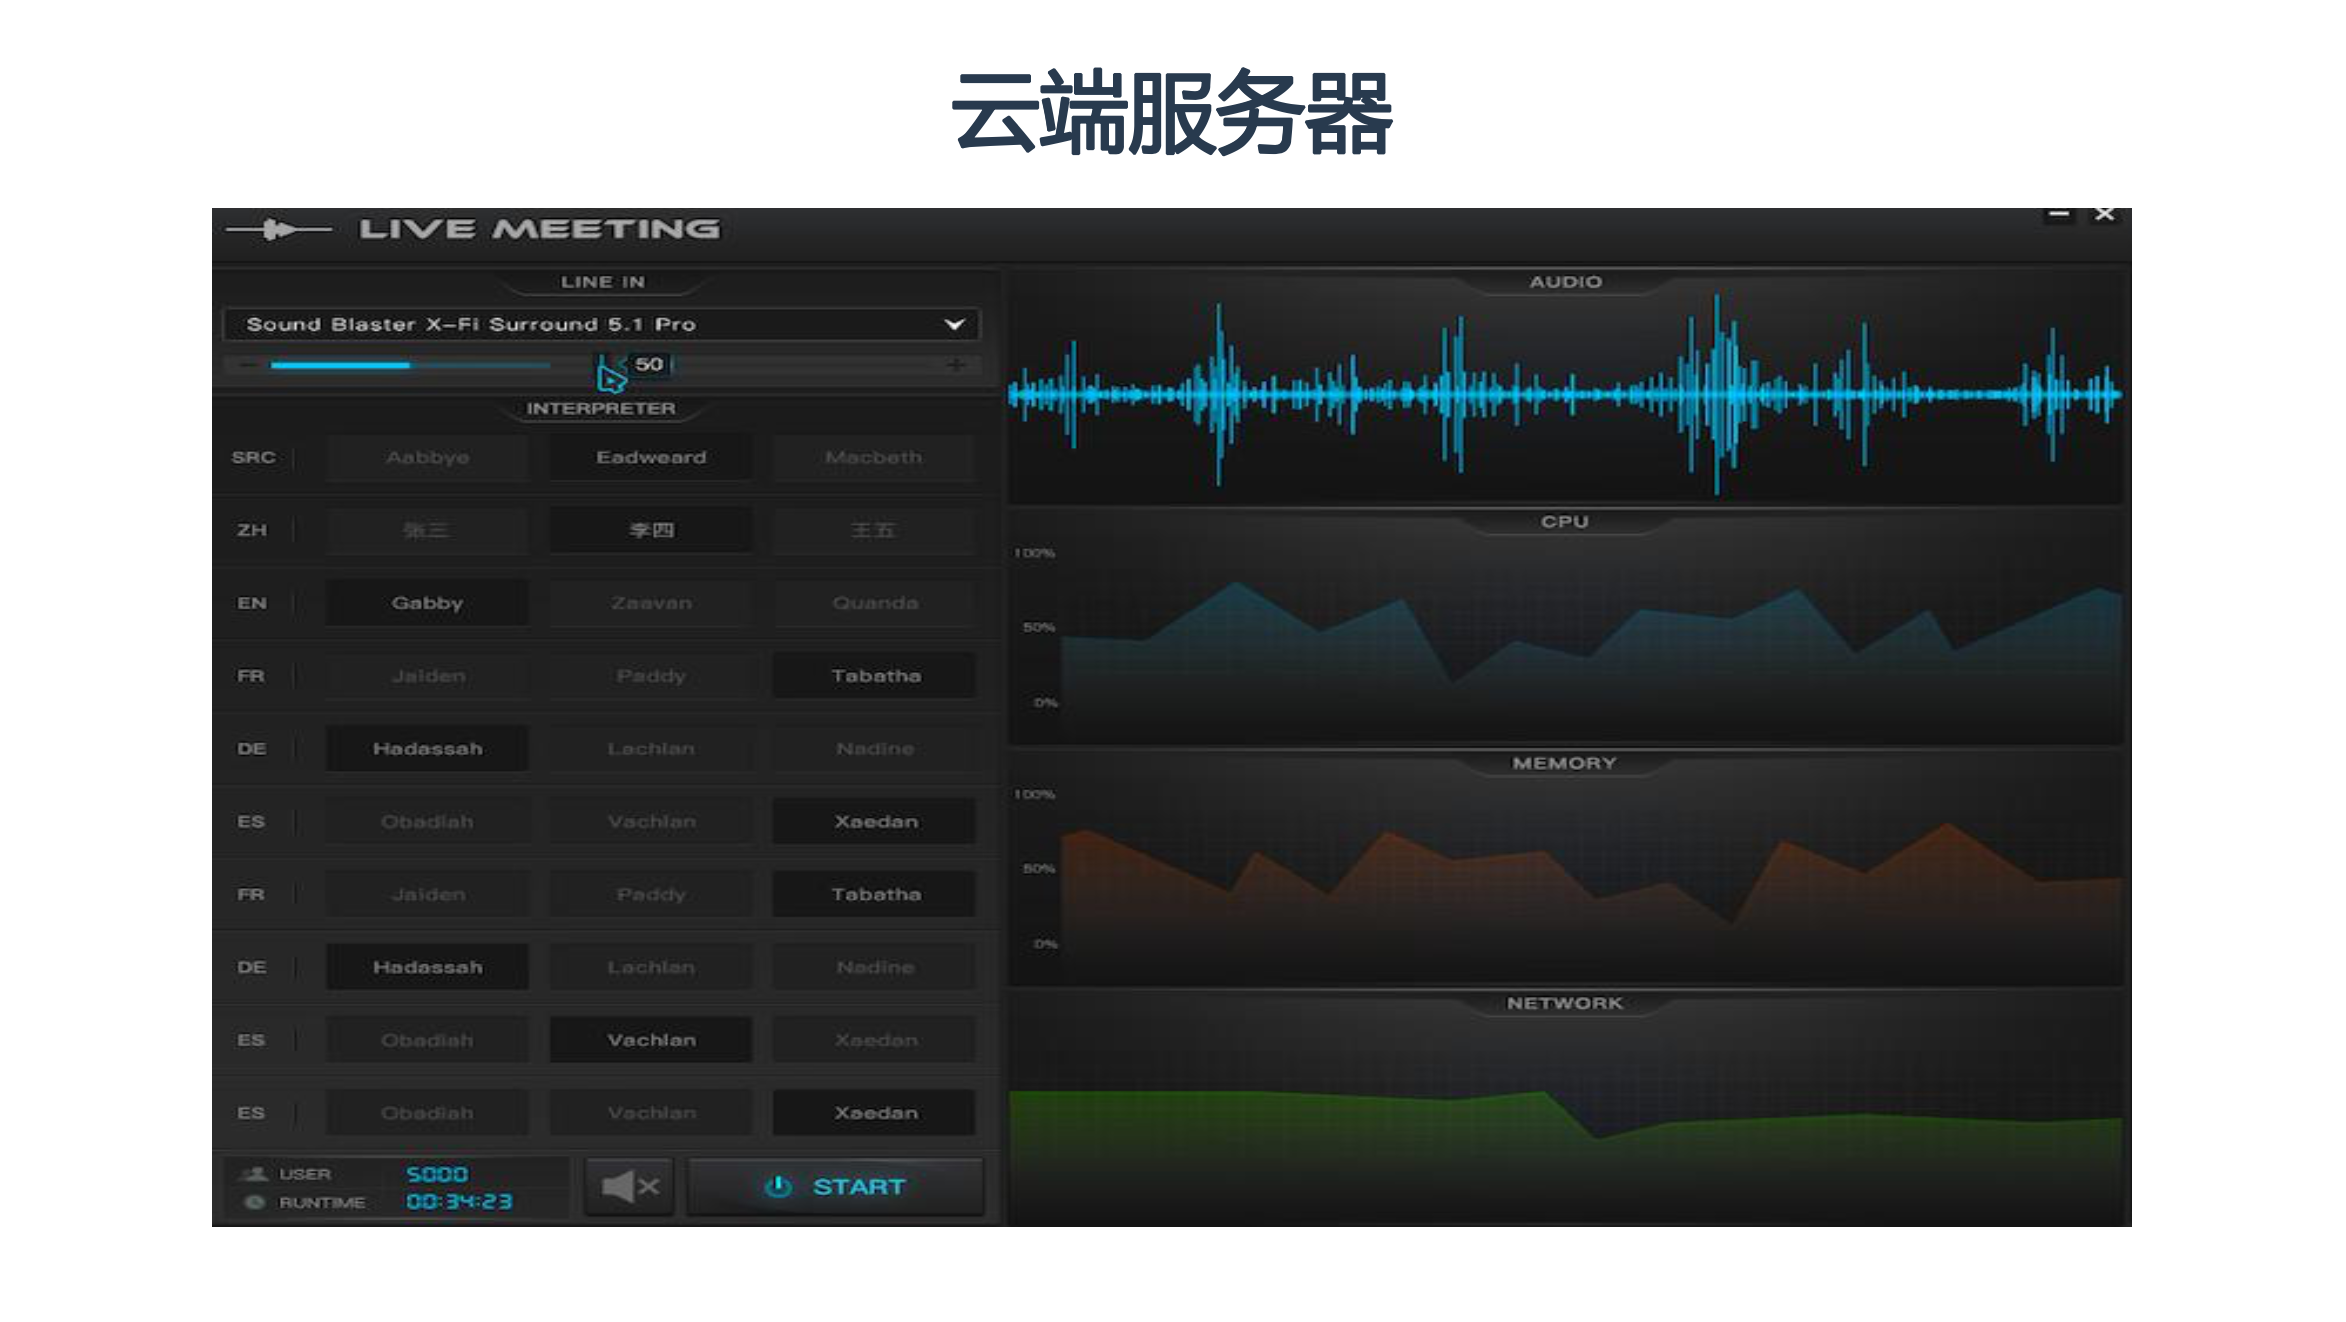The height and width of the screenshot is (1322, 2346).
Task: Select interpreter Quanda in EN row
Action: [874, 603]
